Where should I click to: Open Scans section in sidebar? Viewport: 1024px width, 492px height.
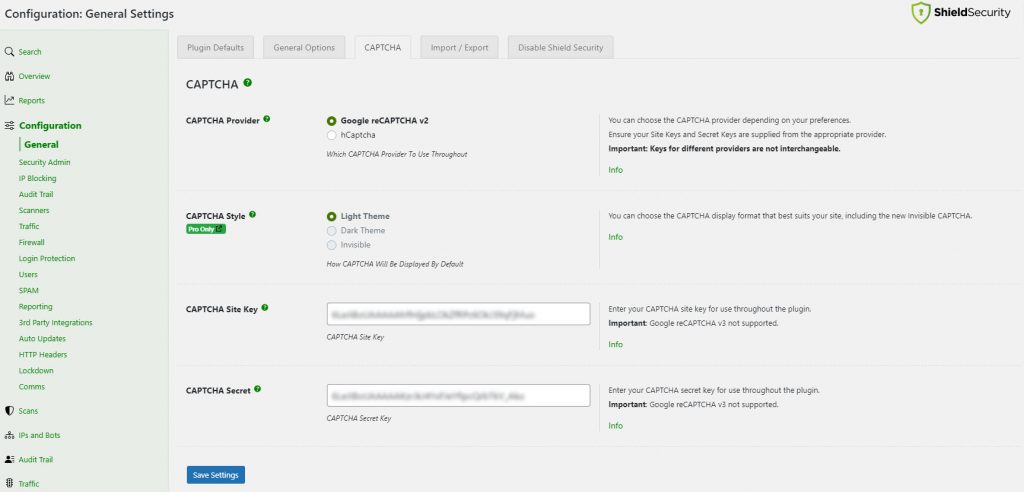tap(28, 411)
